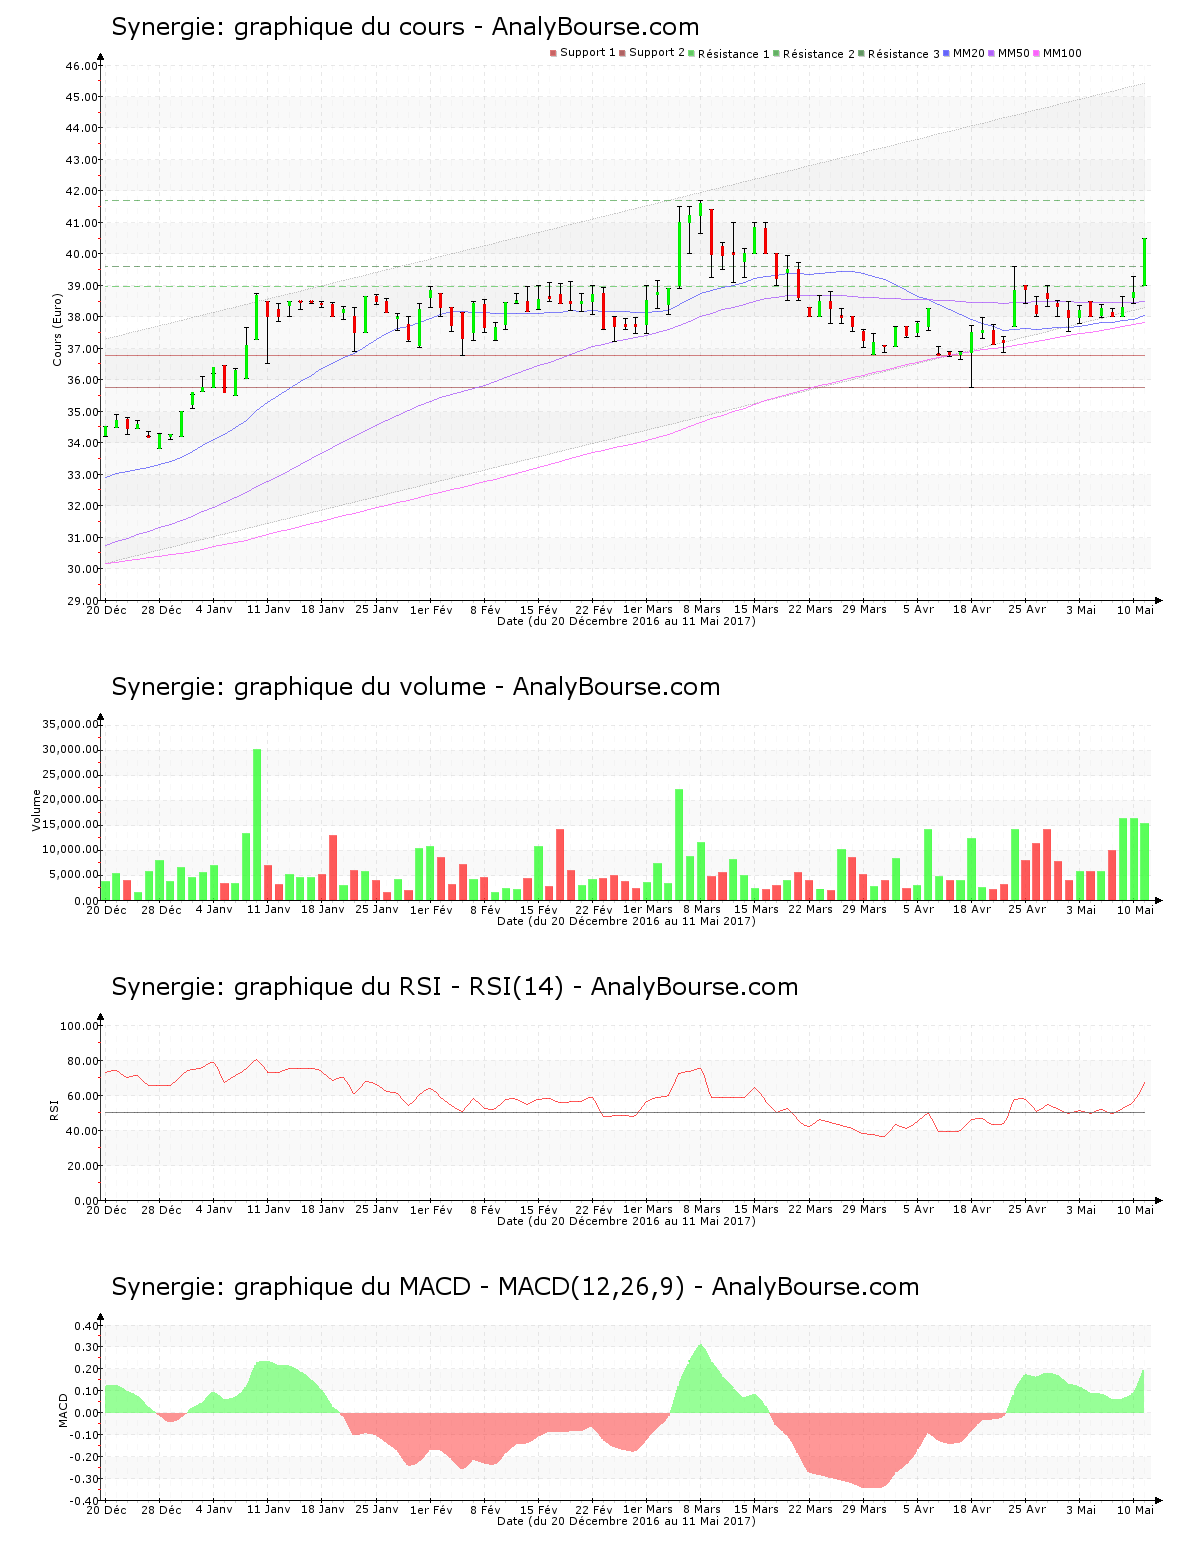Click the 46.00 value on price axis
Image resolution: width=1200 pixels, height=1550 pixels.
tap(82, 66)
